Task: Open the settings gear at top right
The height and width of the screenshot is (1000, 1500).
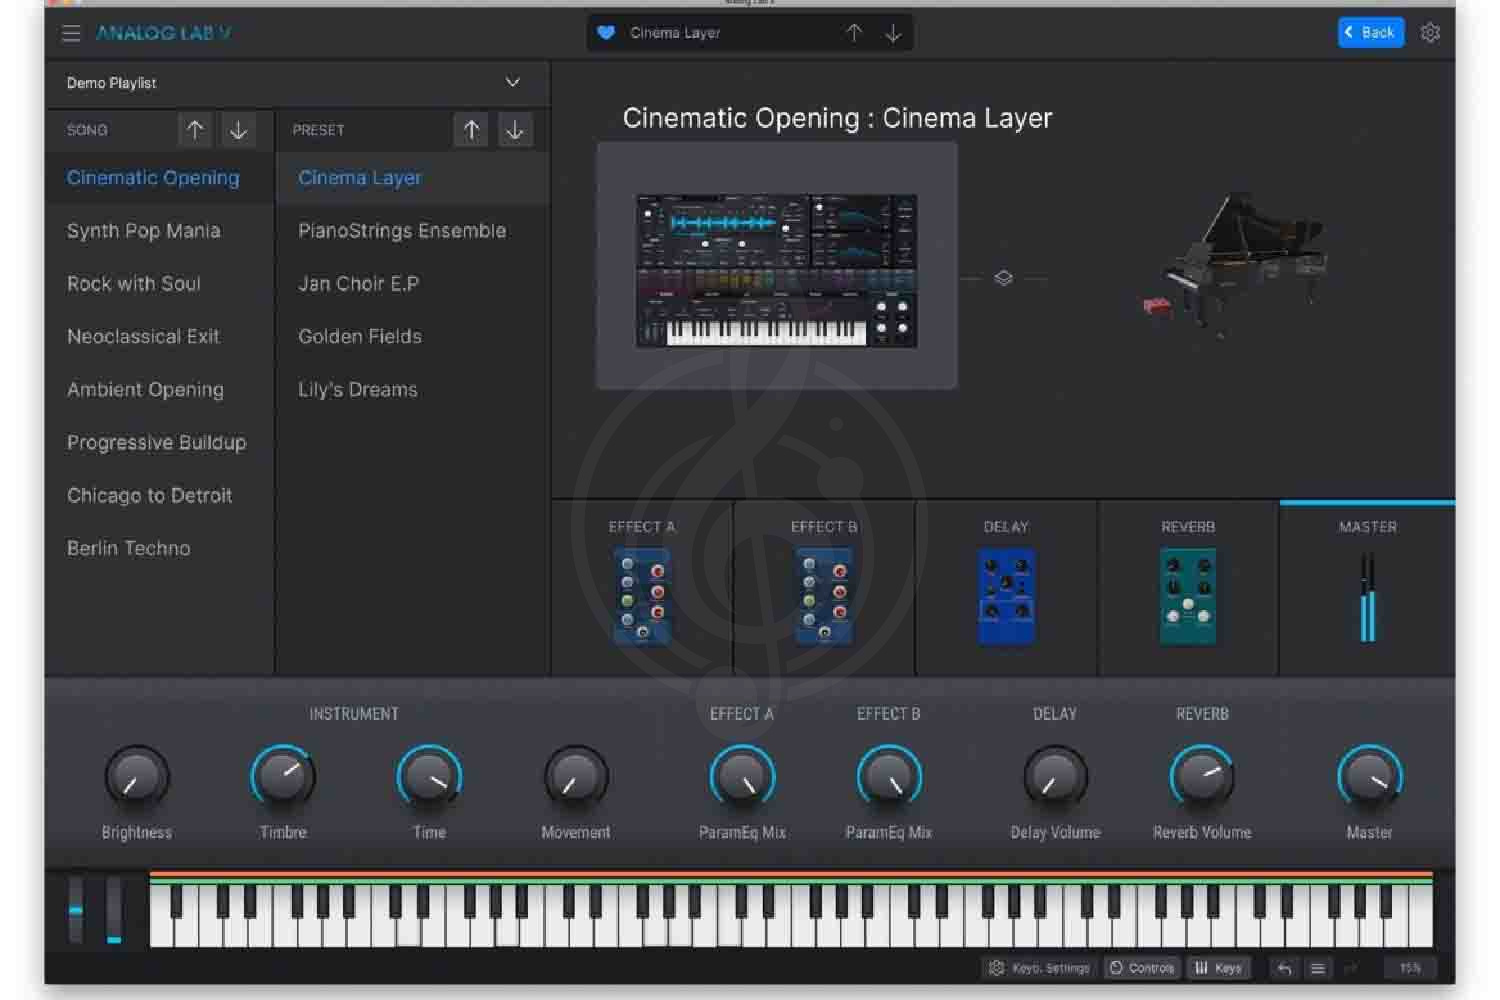Action: [x=1431, y=32]
